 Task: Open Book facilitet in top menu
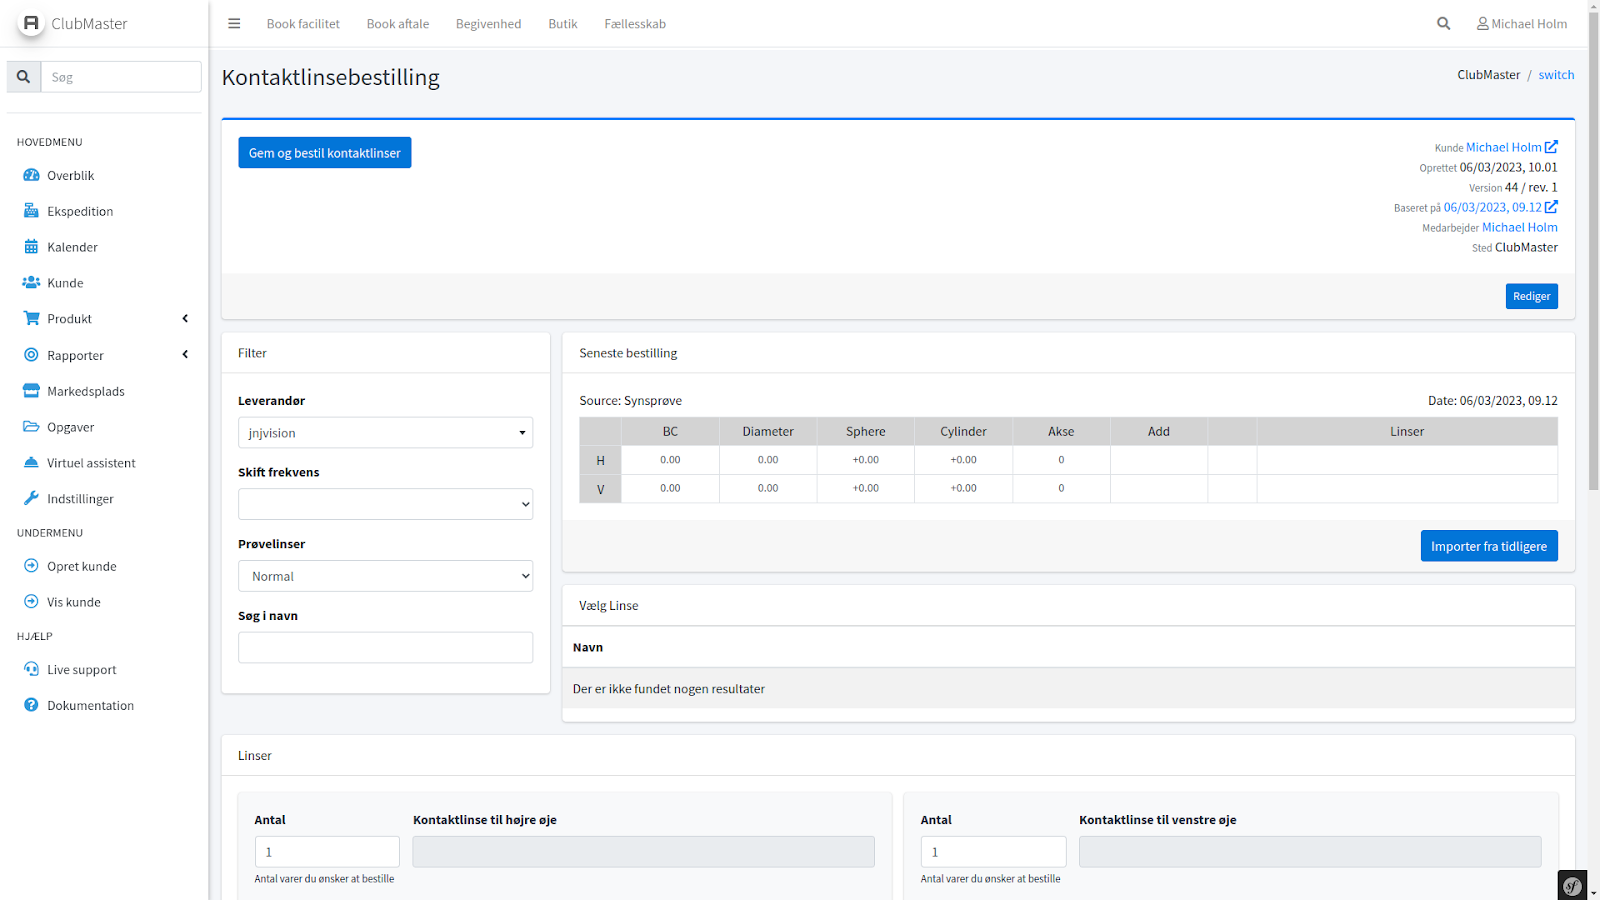pyautogui.click(x=303, y=24)
